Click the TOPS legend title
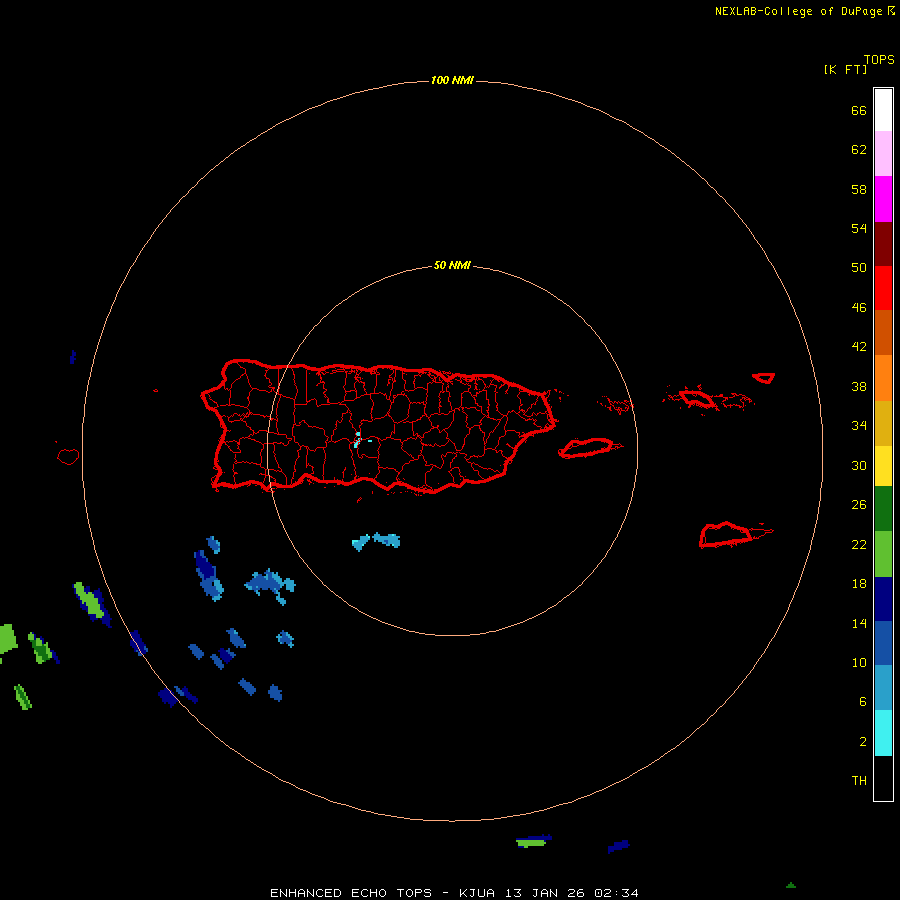900x900 pixels. pos(879,60)
